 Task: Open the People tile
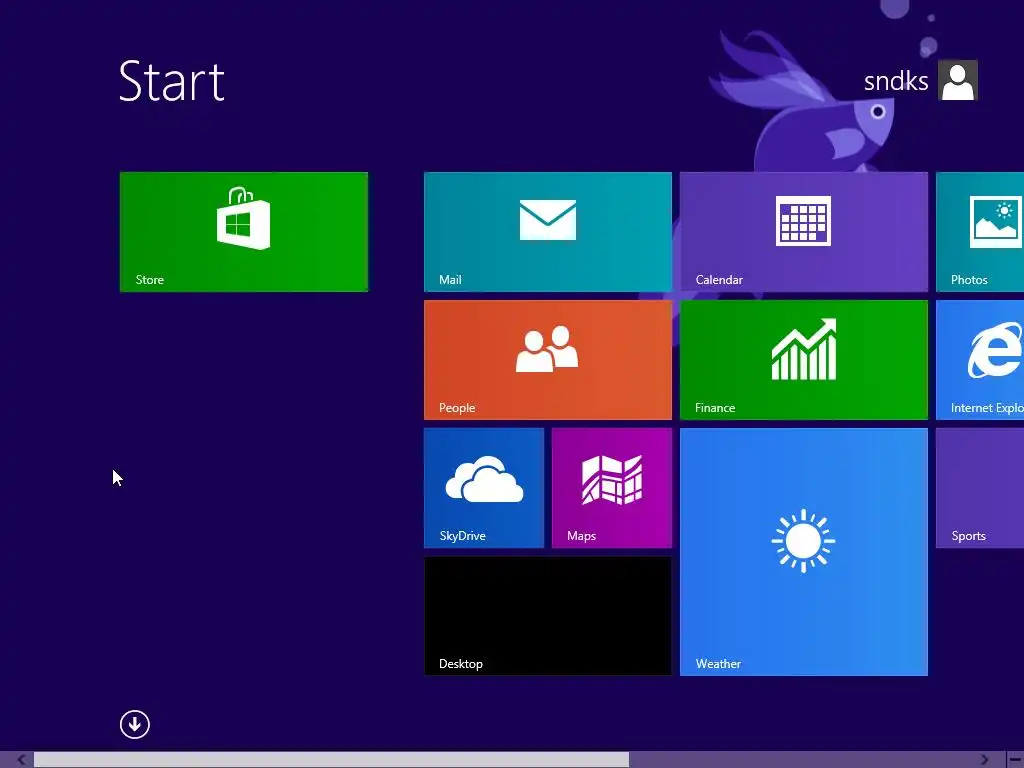point(547,360)
